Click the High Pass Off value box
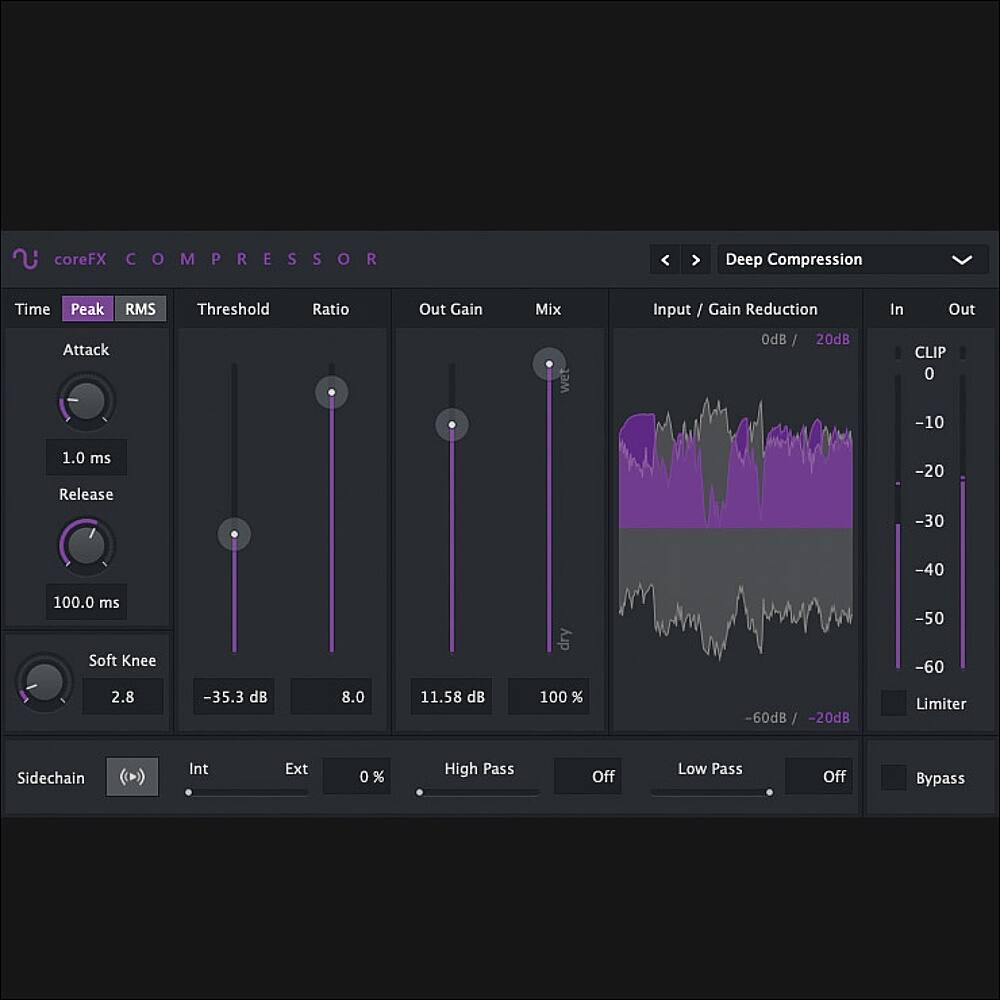 coord(587,776)
